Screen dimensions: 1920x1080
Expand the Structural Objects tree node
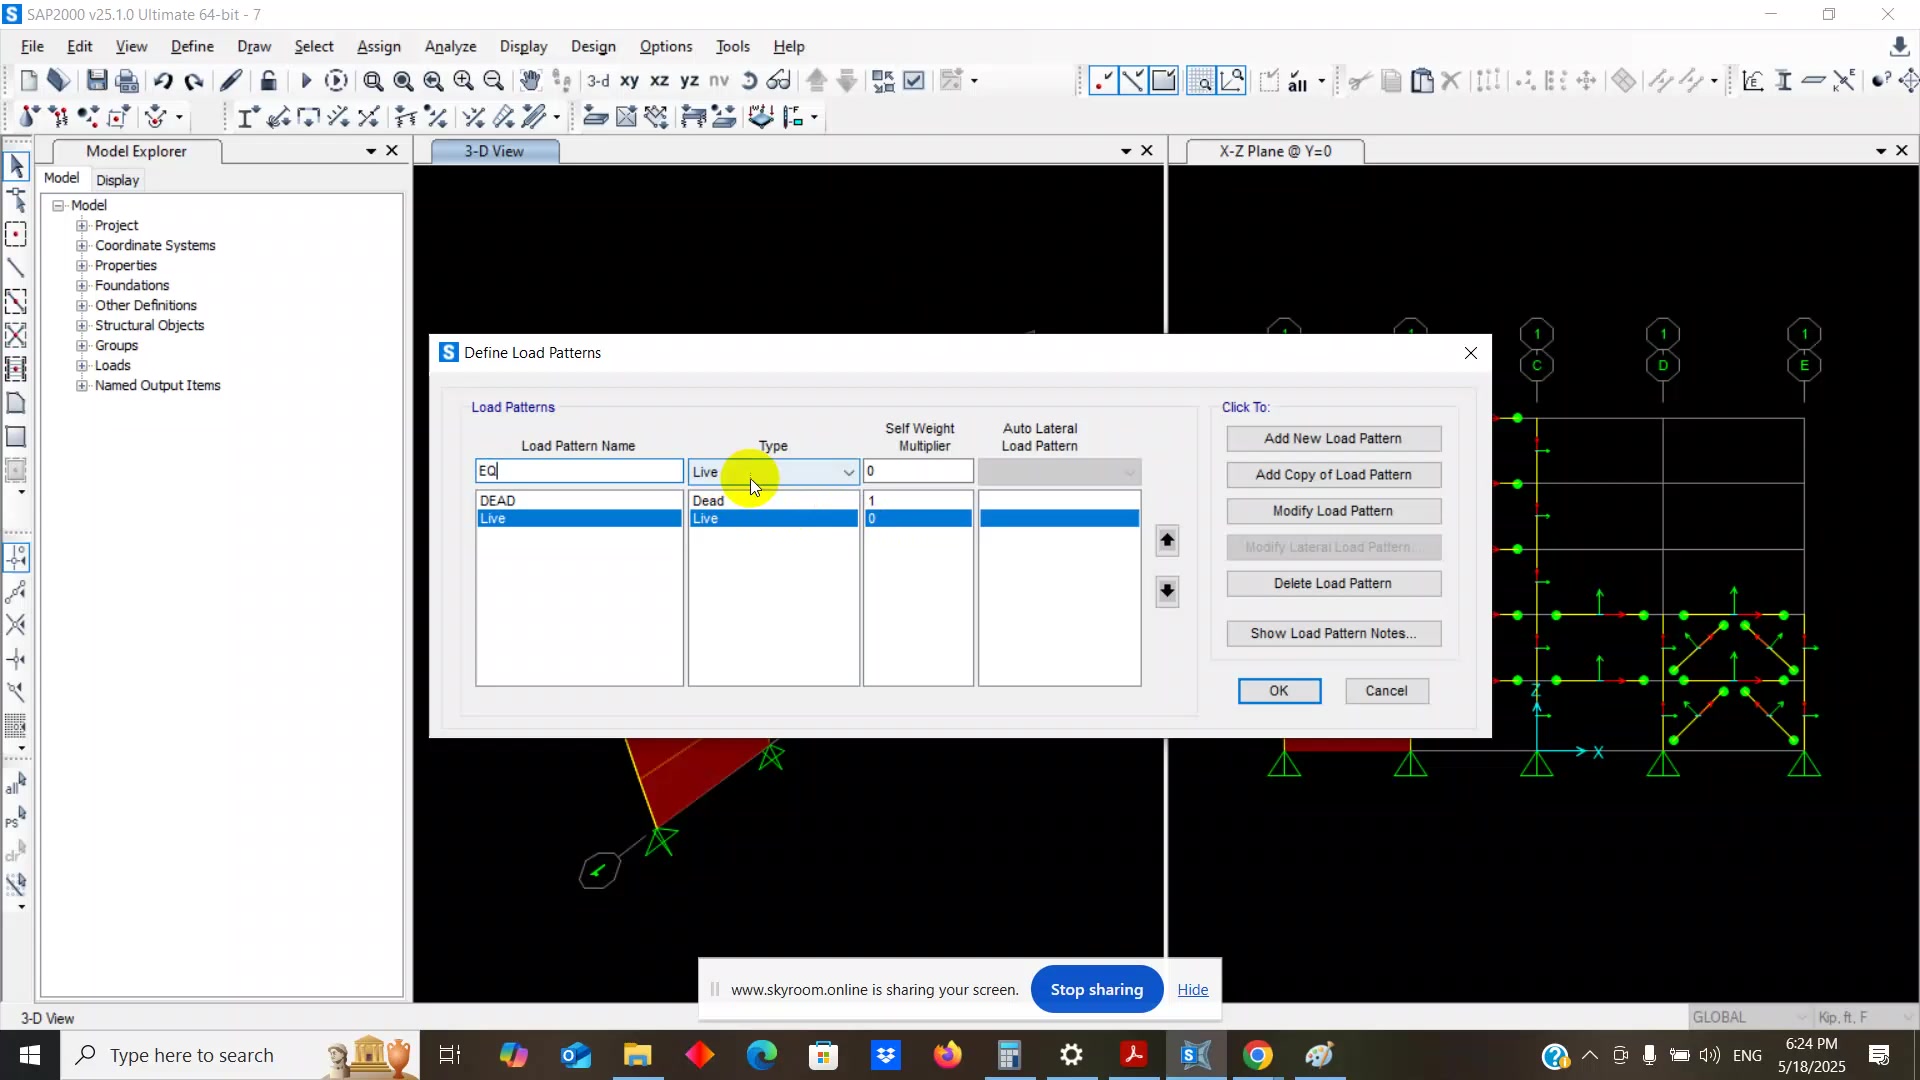coord(82,326)
